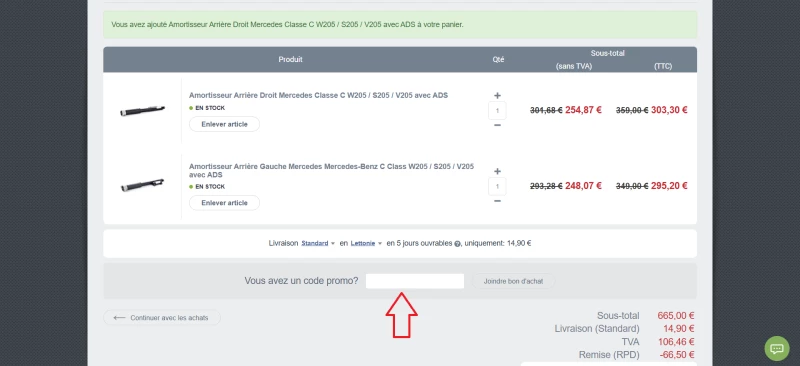This screenshot has width=800, height=366.
Task: Open the Lettonie country dropdown
Action: pos(366,243)
